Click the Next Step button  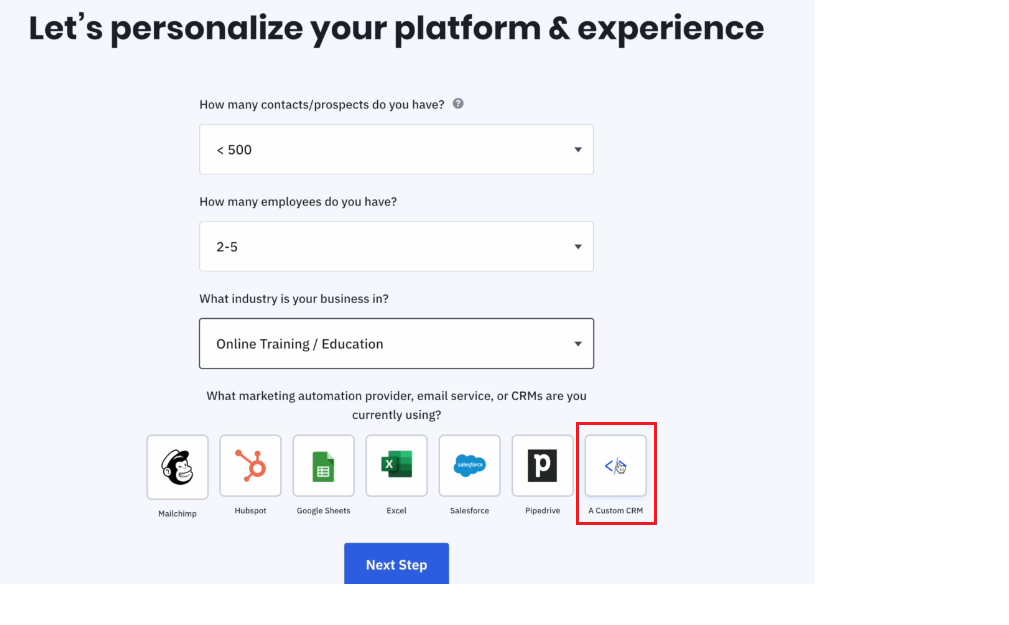(396, 564)
